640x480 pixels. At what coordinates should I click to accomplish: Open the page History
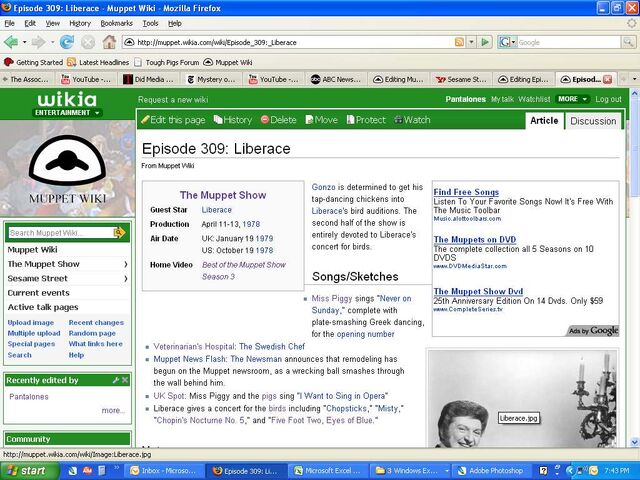[x=233, y=120]
